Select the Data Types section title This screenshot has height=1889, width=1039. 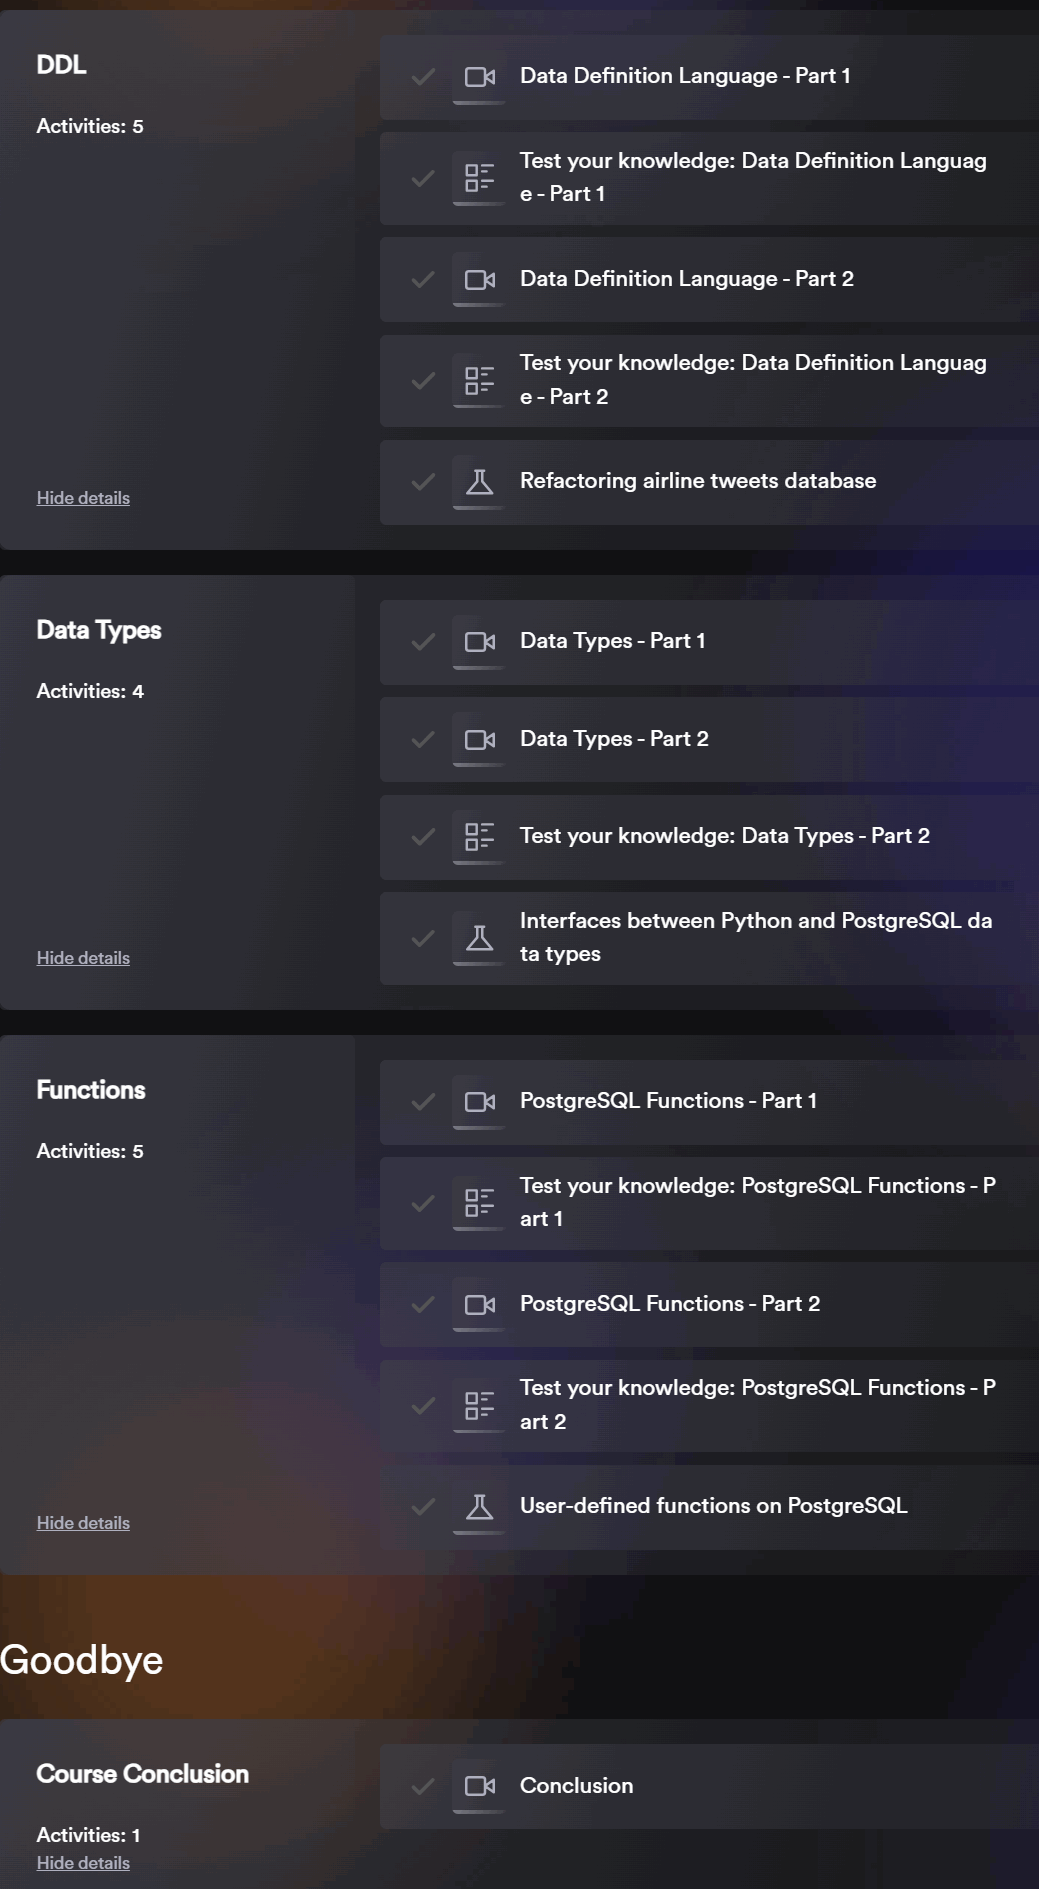pos(99,630)
